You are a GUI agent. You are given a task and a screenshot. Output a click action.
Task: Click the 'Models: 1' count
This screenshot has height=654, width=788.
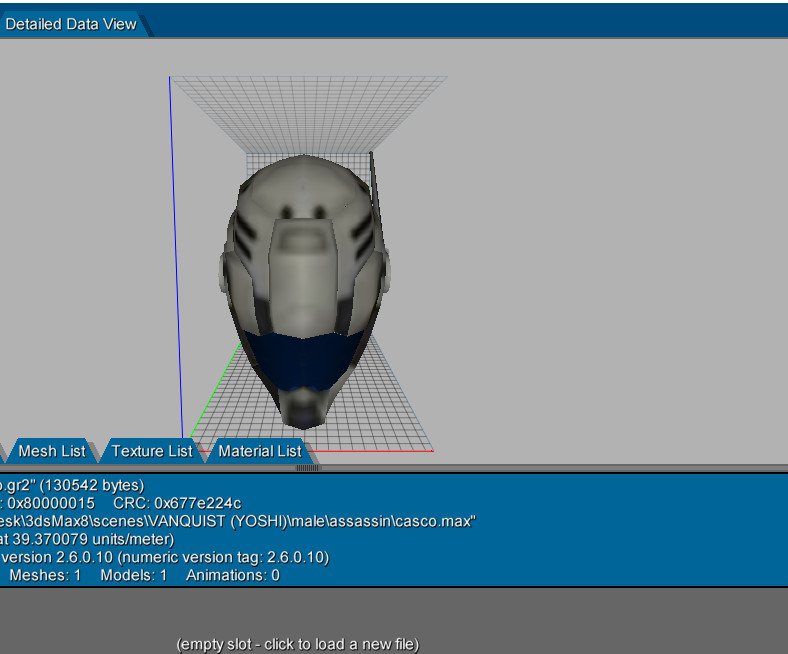click(x=134, y=575)
